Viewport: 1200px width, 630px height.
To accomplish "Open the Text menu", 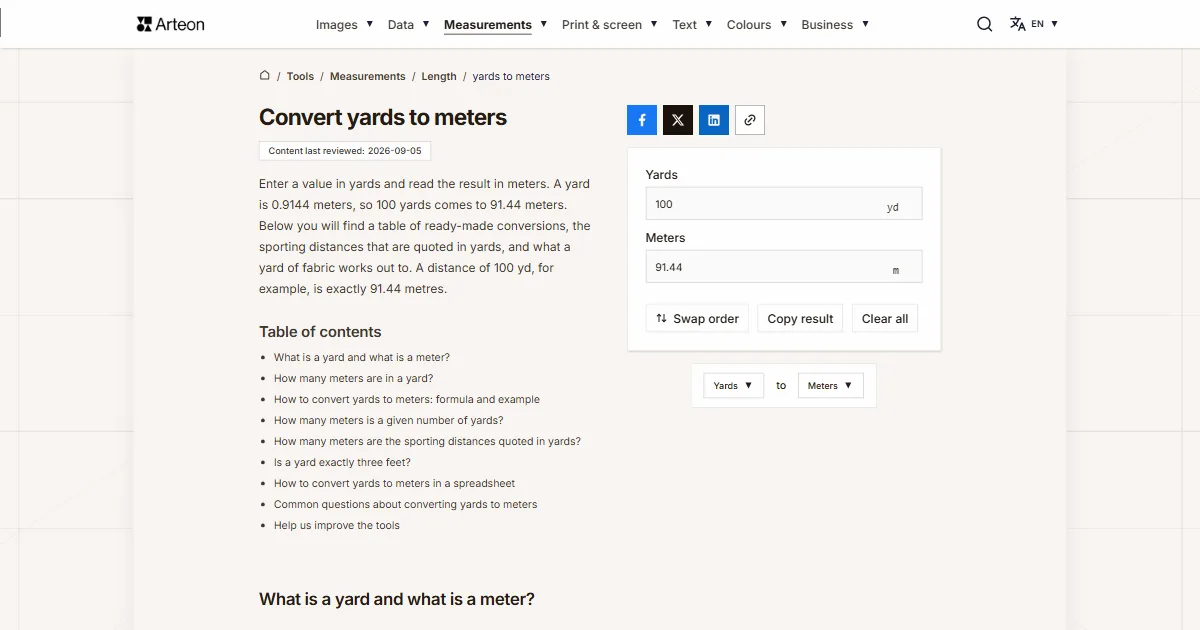I will [692, 24].
